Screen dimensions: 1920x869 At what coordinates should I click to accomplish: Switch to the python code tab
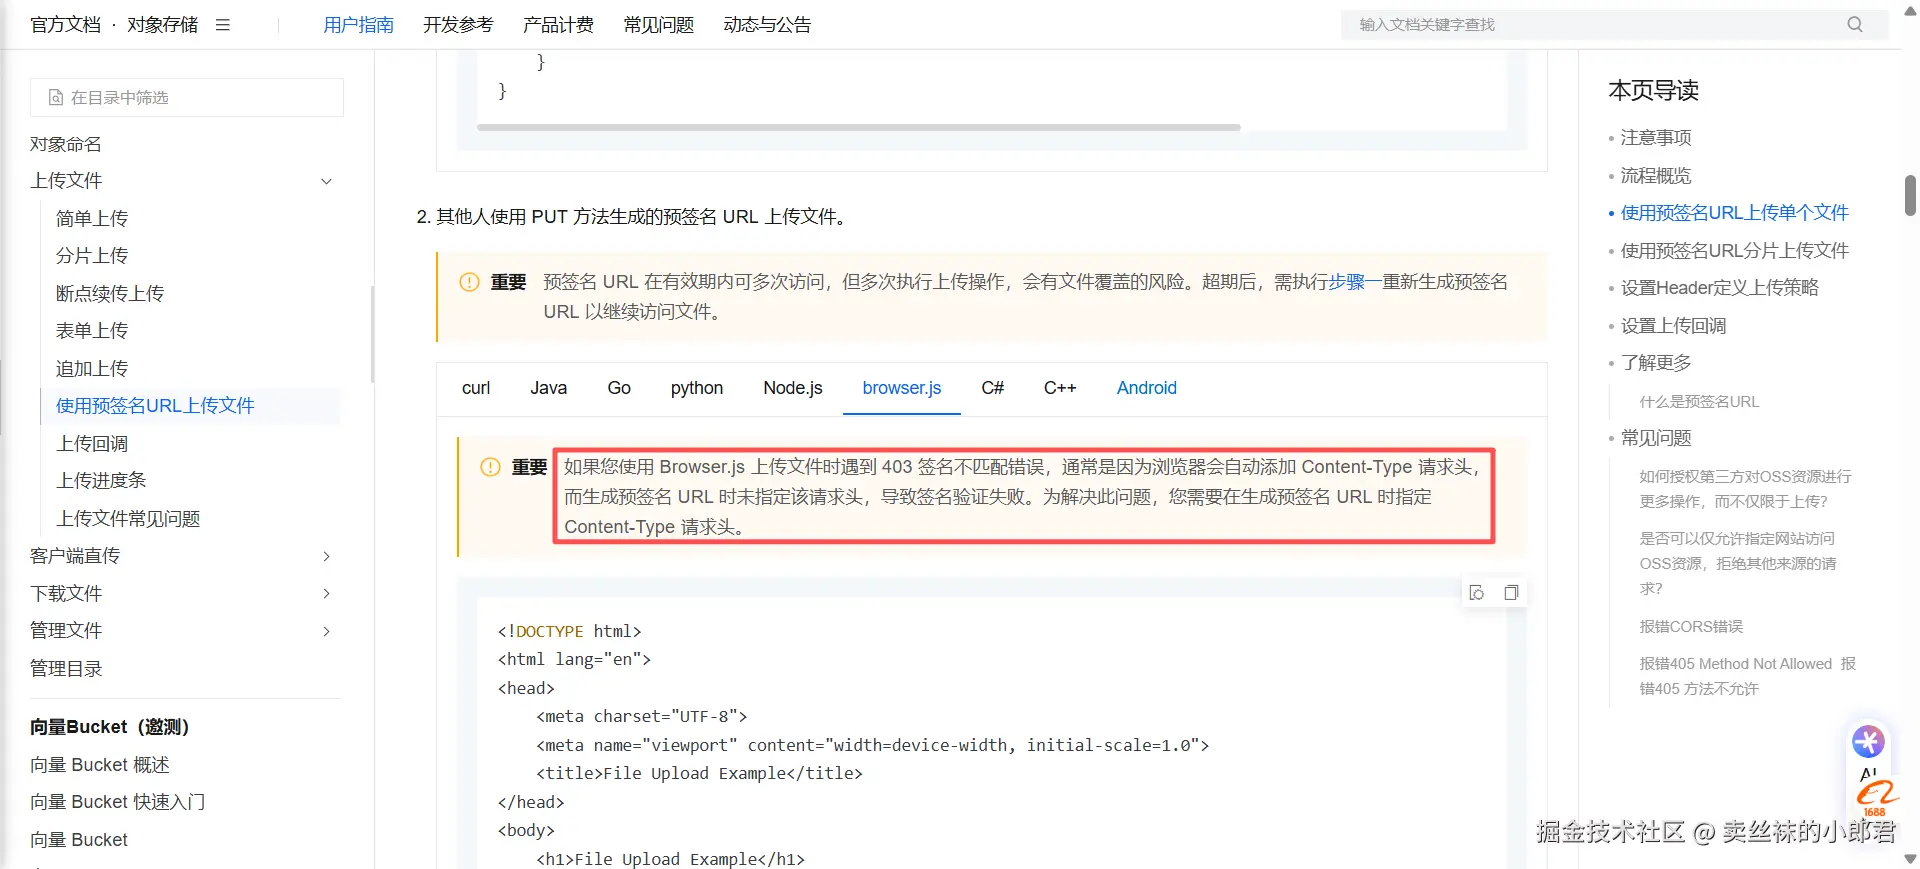(697, 388)
